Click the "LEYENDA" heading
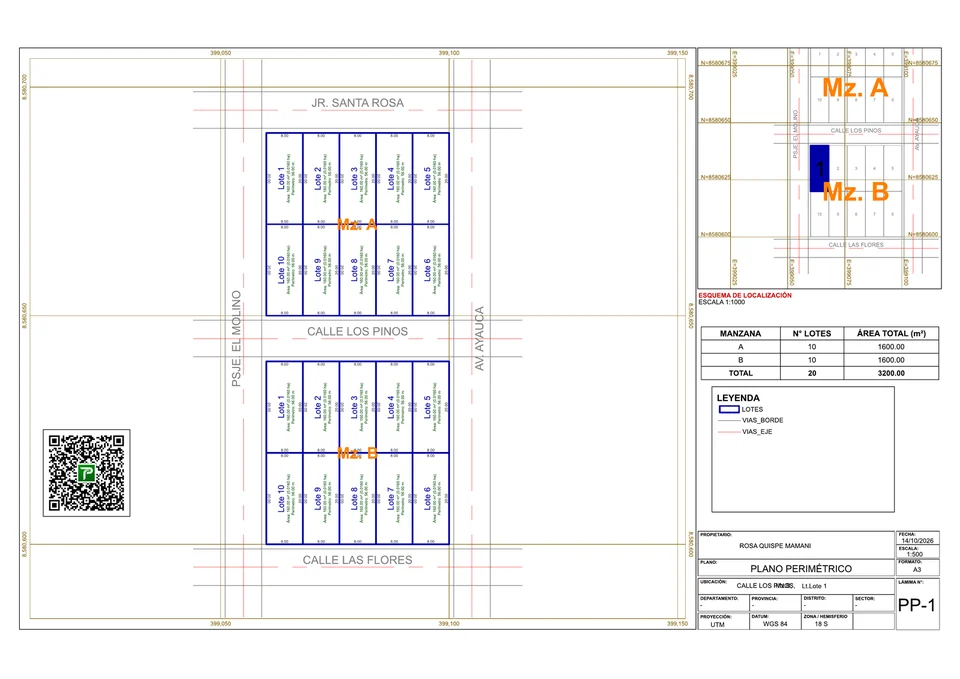 coord(738,398)
